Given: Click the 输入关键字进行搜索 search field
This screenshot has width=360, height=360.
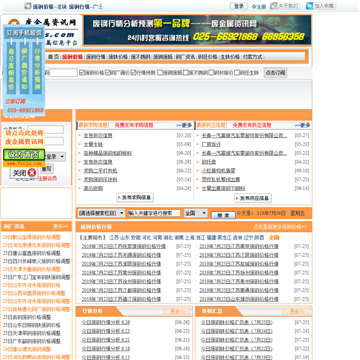Looking at the screenshot, I should [x=155, y=213].
